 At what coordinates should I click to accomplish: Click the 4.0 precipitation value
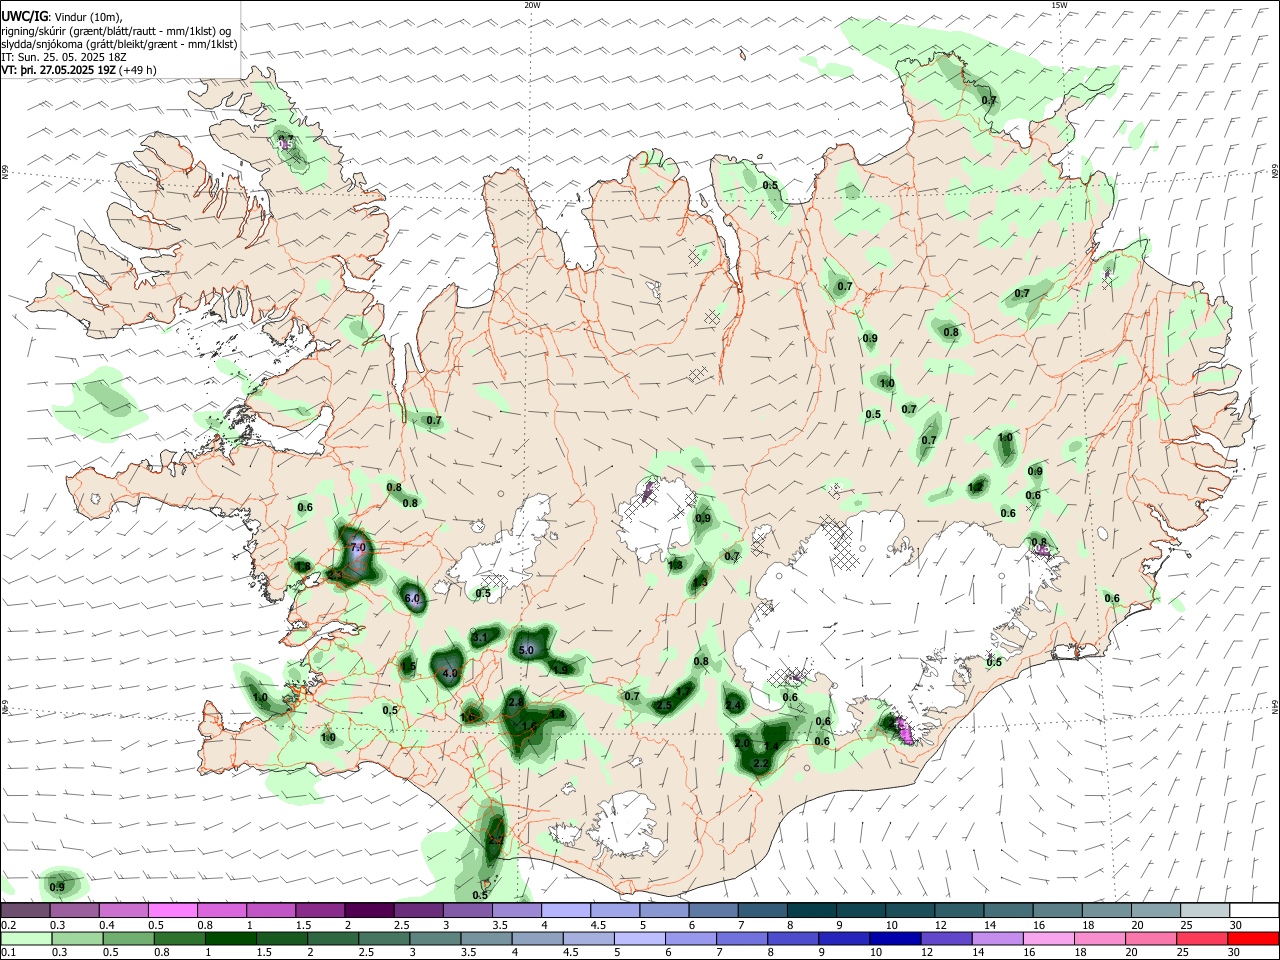449,674
